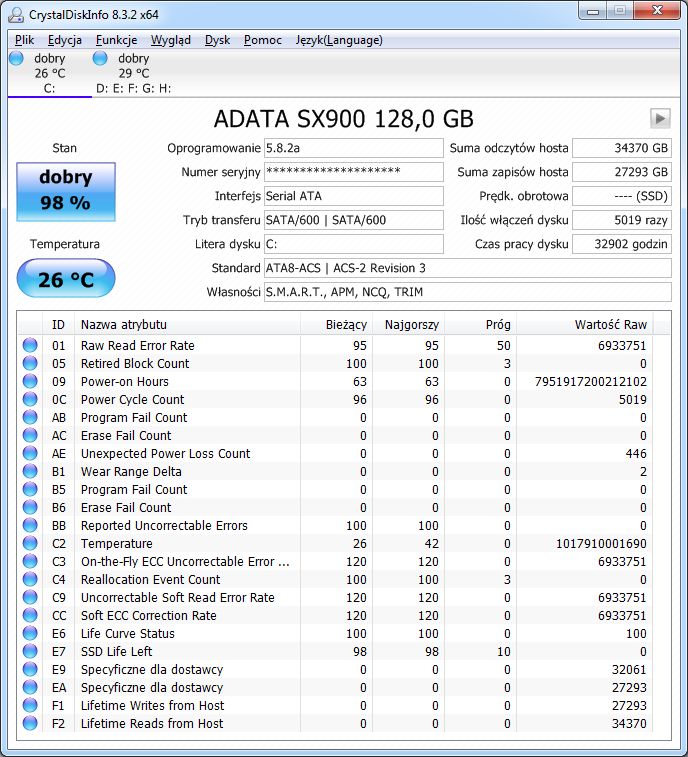Click the dobry 98 % health status button

[x=66, y=192]
